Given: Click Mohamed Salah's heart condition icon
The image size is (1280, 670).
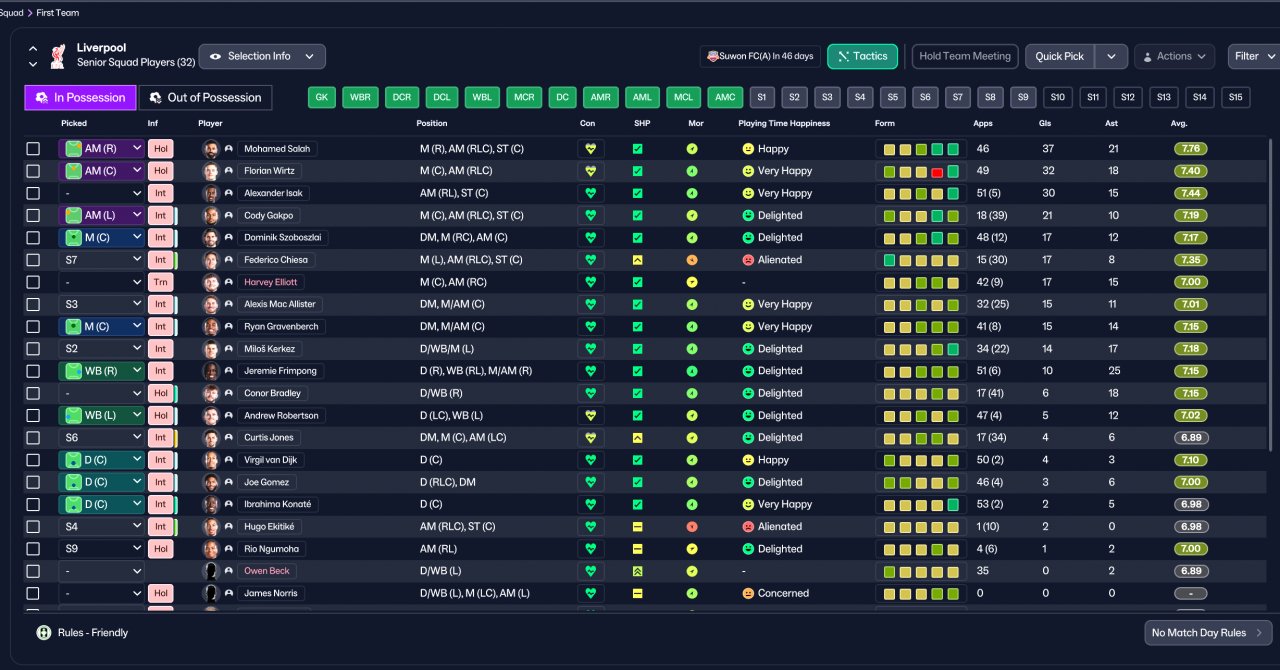Looking at the screenshot, I should pos(590,149).
